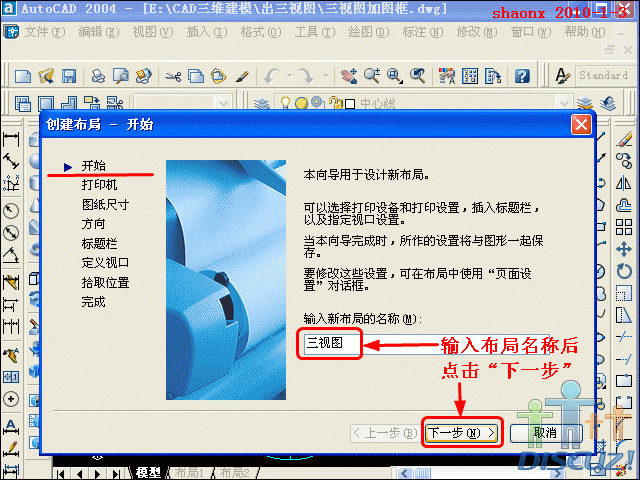Select the Array tool icon
The width and height of the screenshot is (640, 480).
624,227
